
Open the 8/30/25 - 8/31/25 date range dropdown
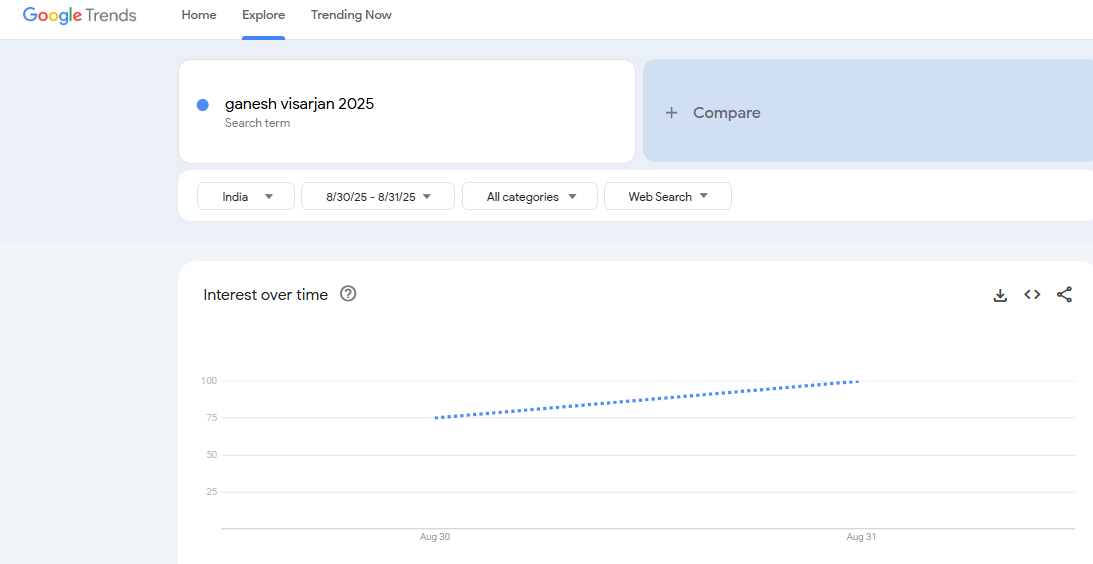click(x=378, y=197)
